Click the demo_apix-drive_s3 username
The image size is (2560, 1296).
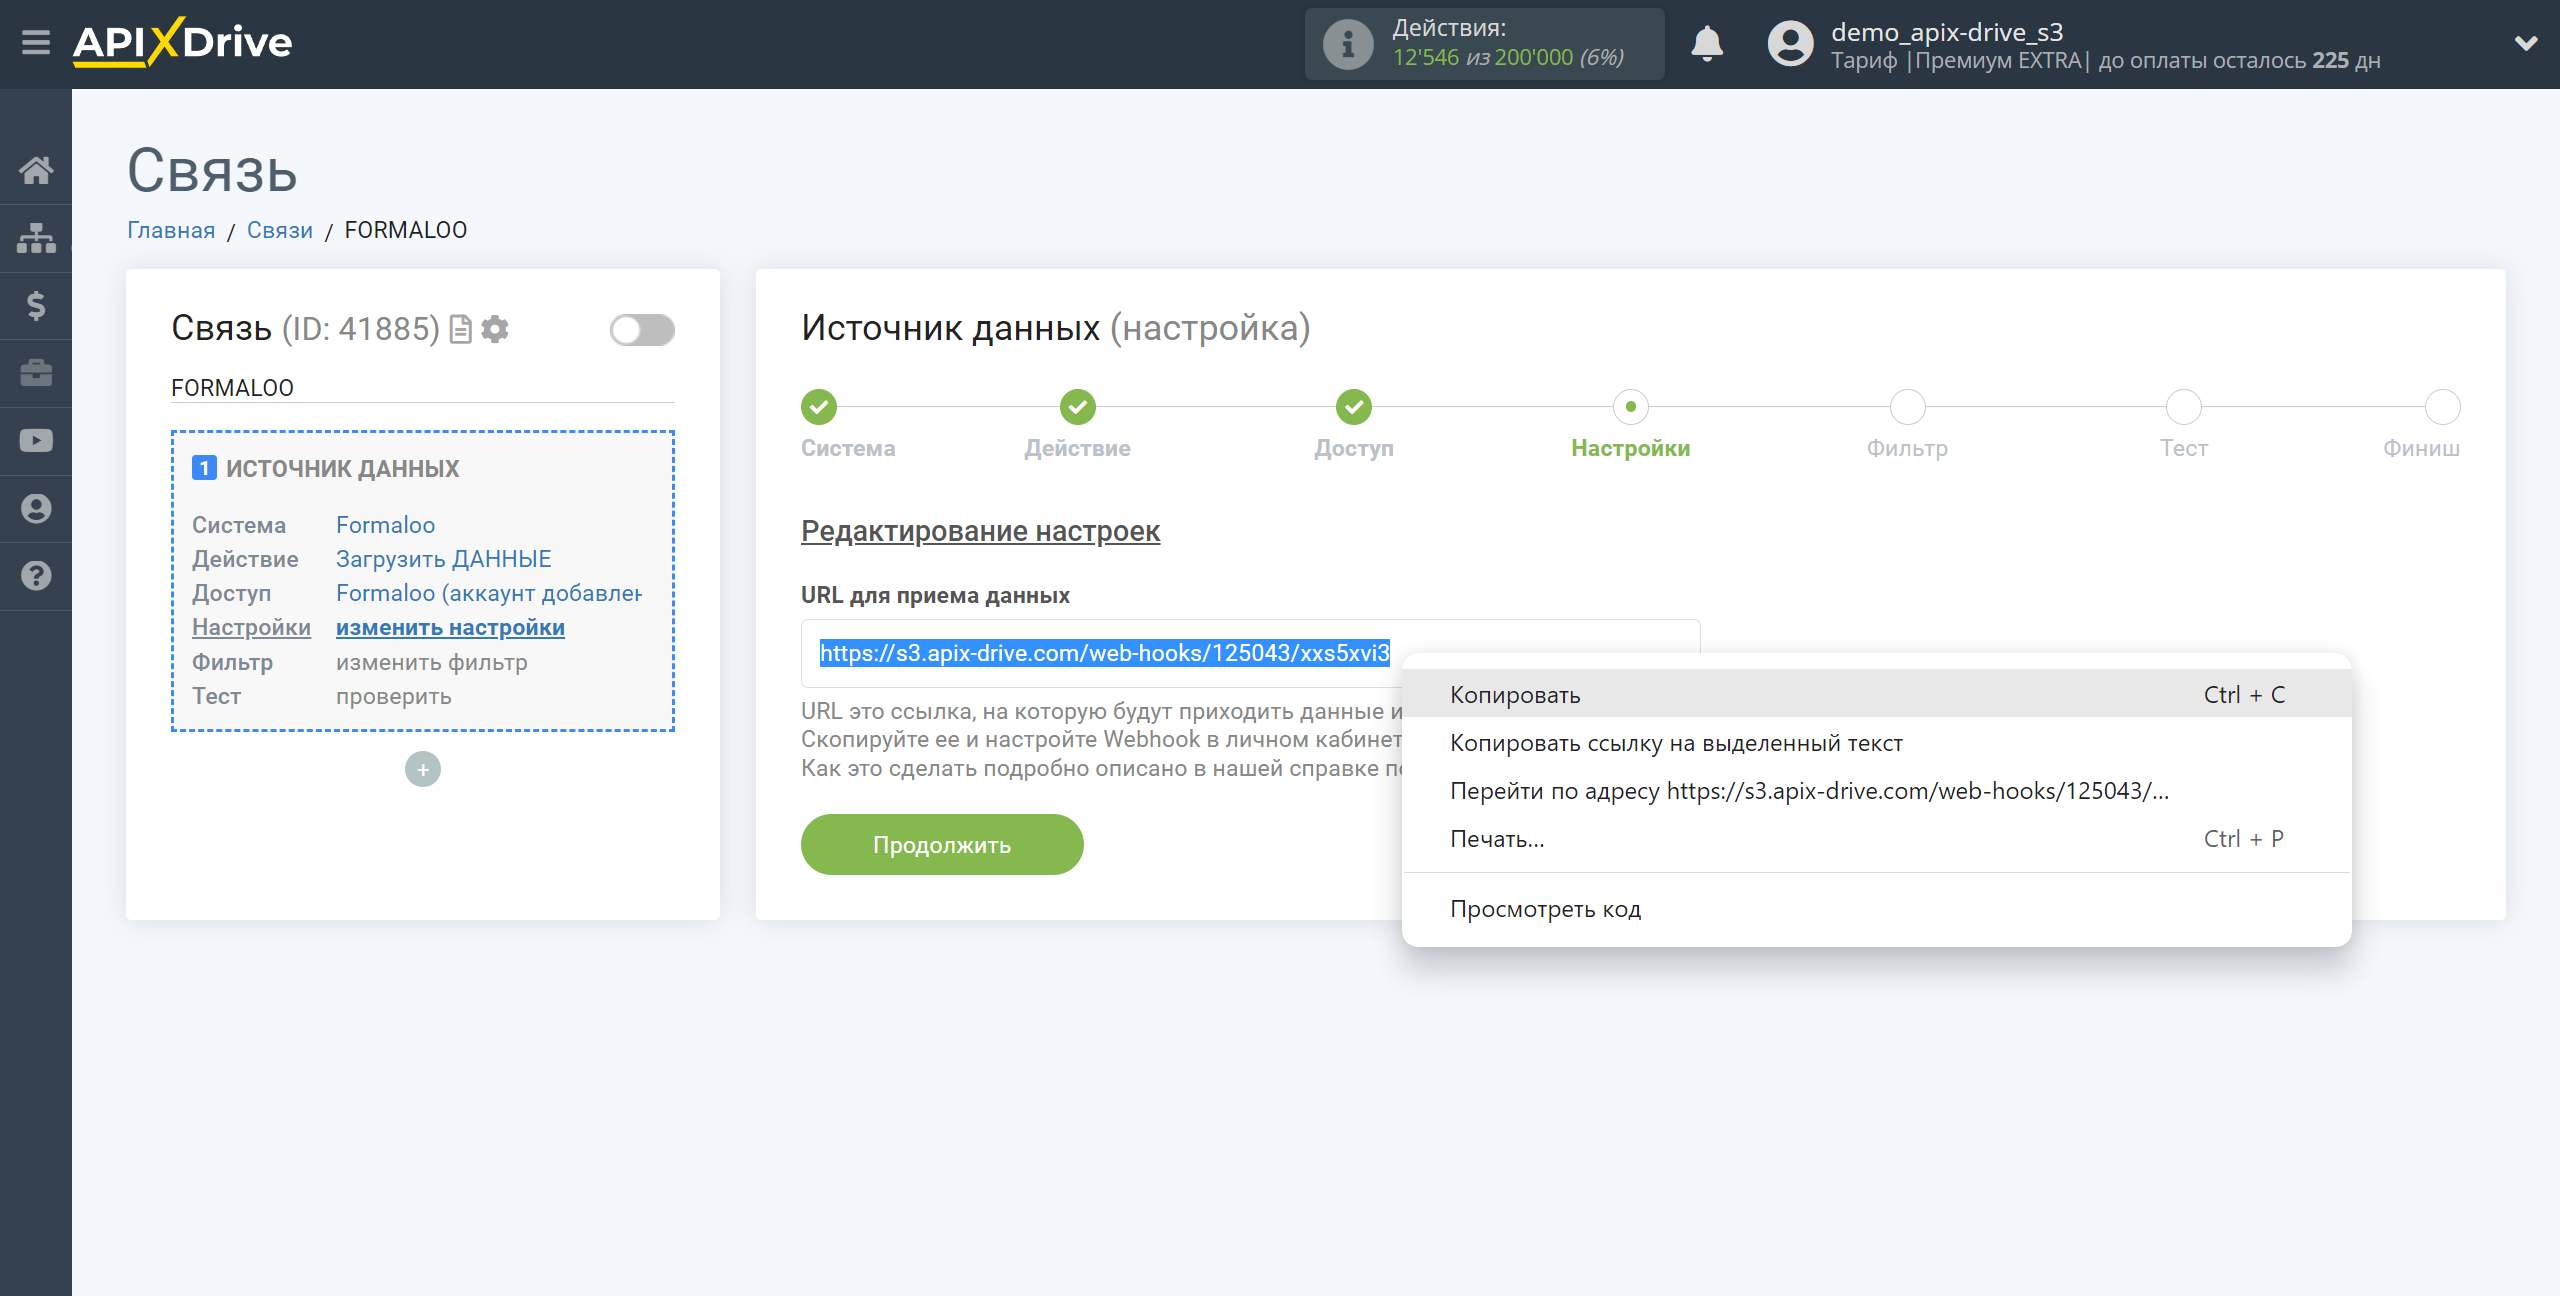1947,32
